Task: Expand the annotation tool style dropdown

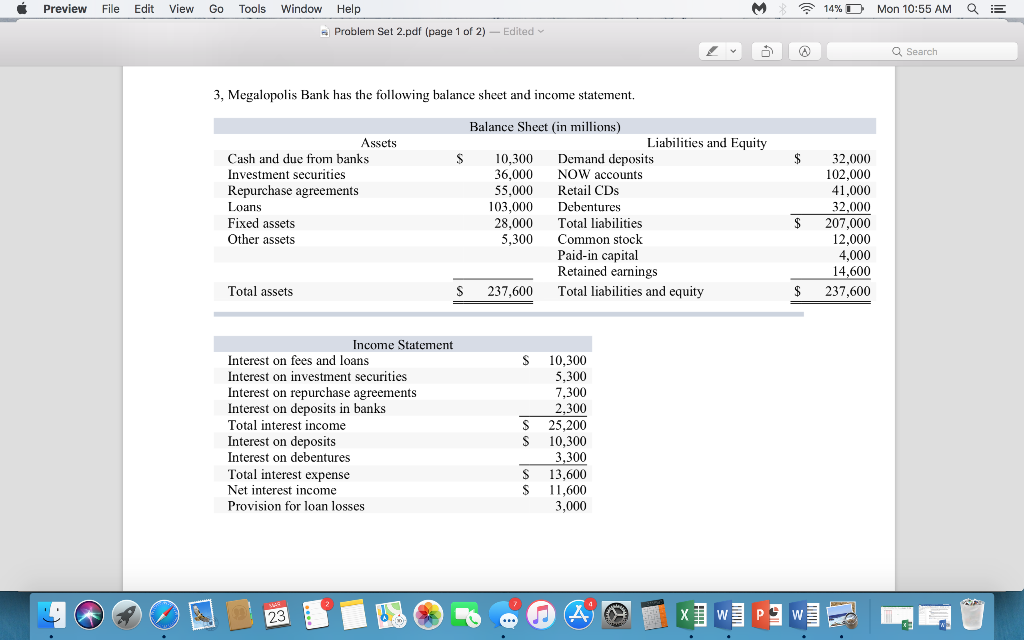Action: pyautogui.click(x=732, y=50)
